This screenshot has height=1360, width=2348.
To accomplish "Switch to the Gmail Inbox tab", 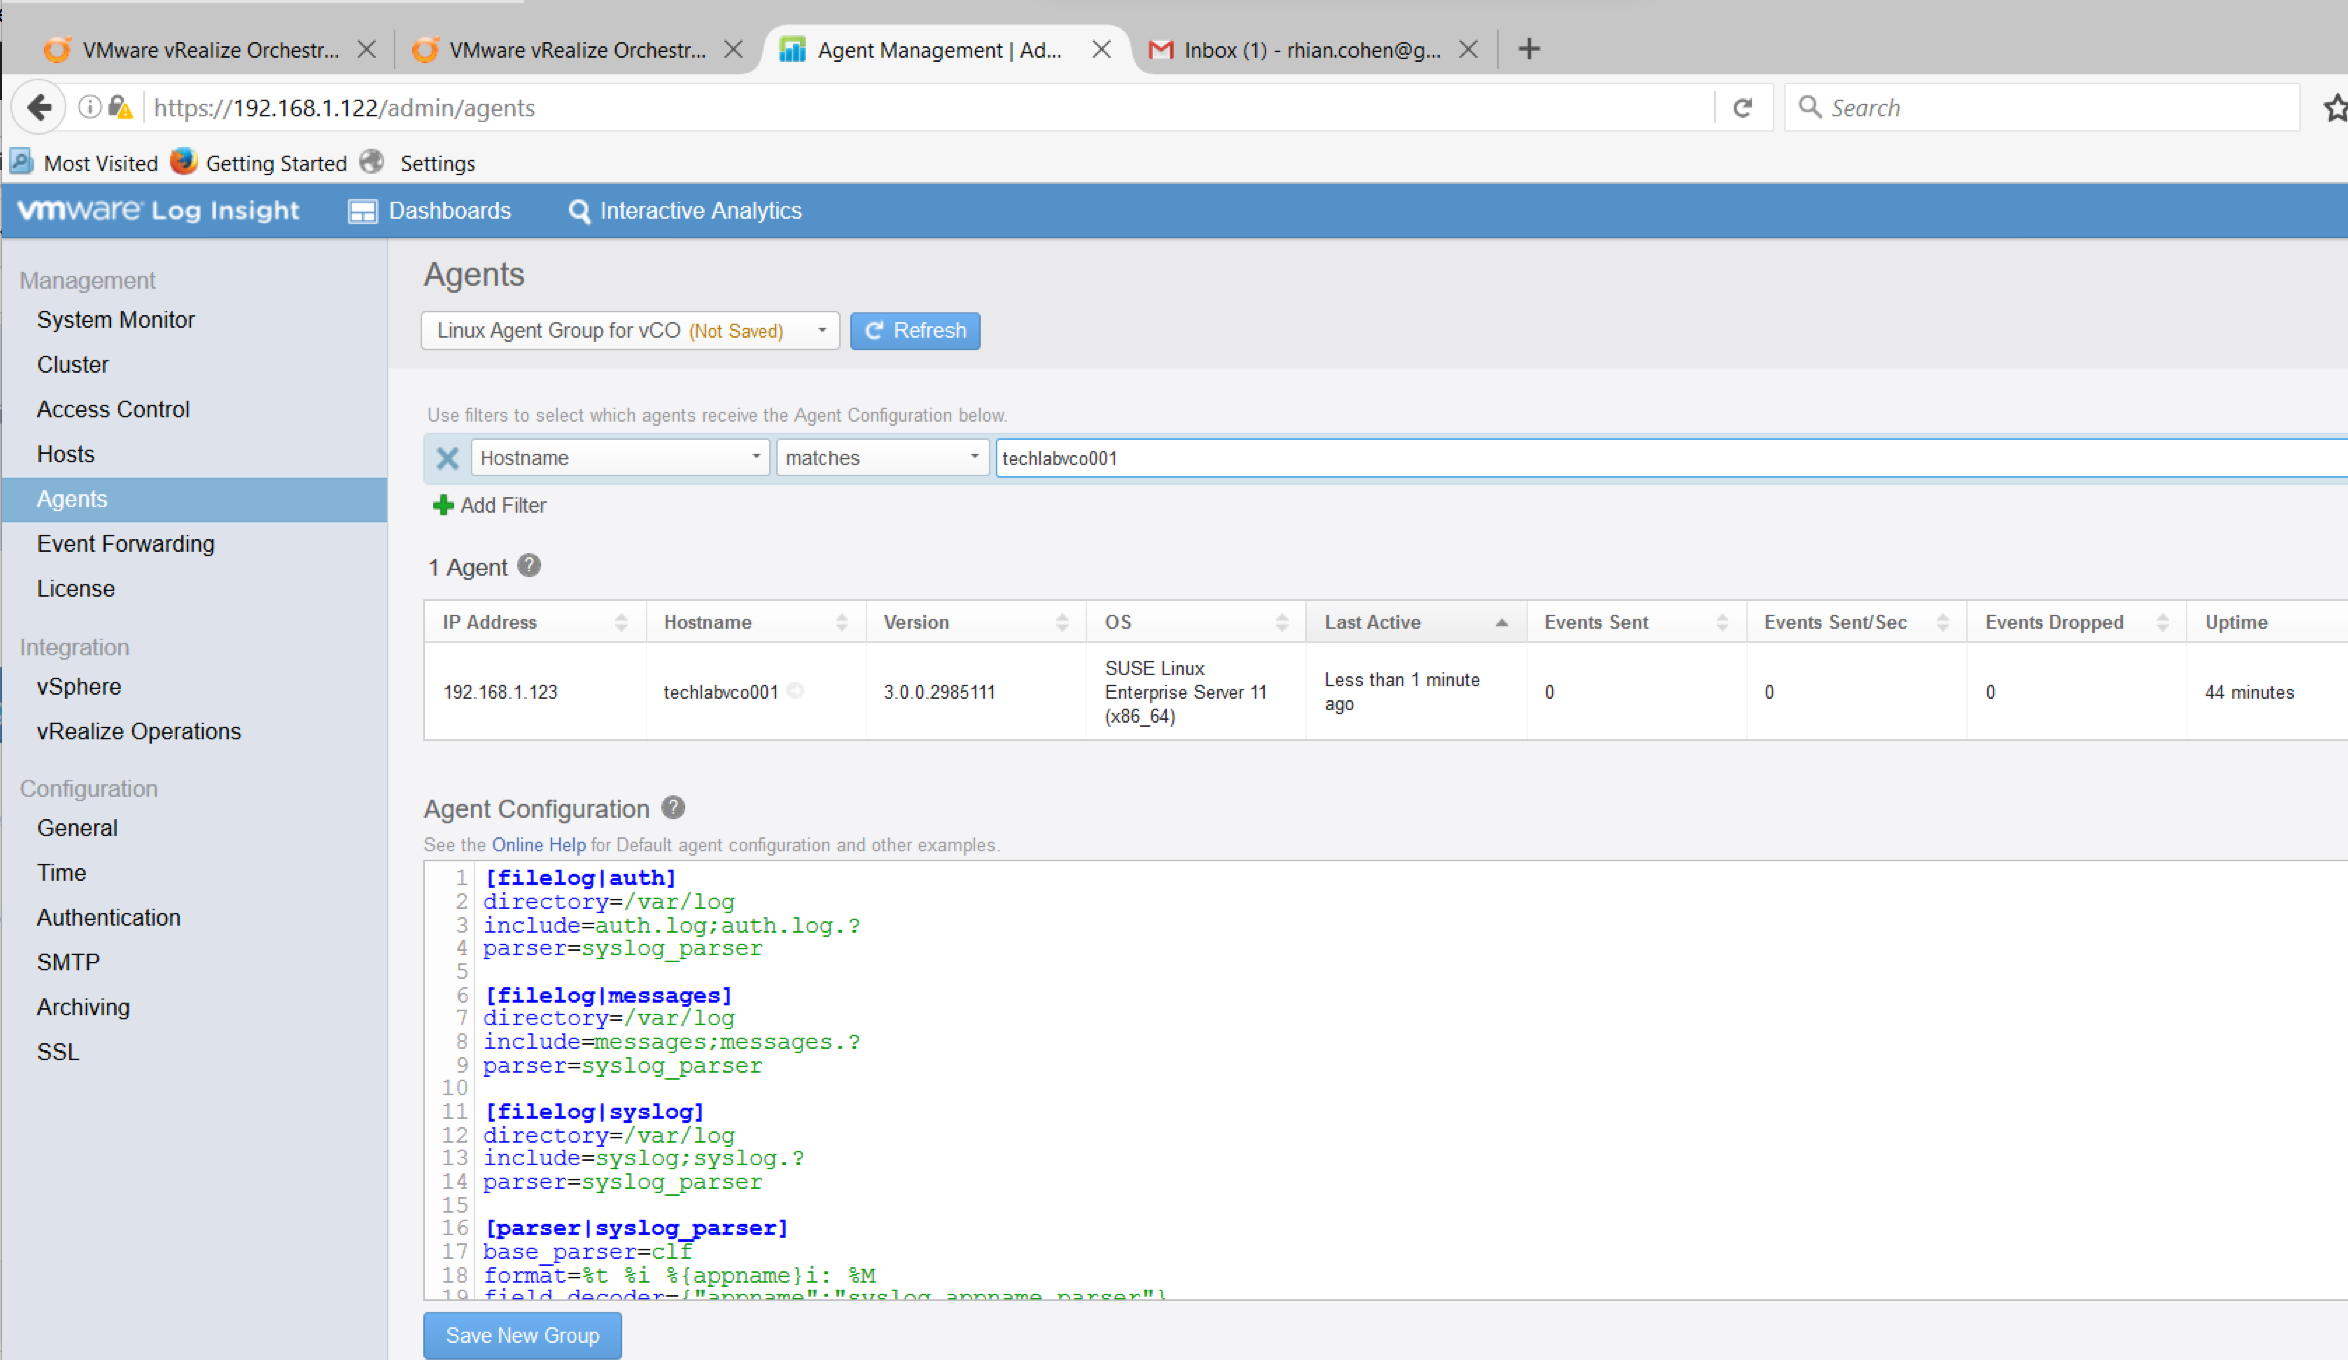I will 1311,49.
